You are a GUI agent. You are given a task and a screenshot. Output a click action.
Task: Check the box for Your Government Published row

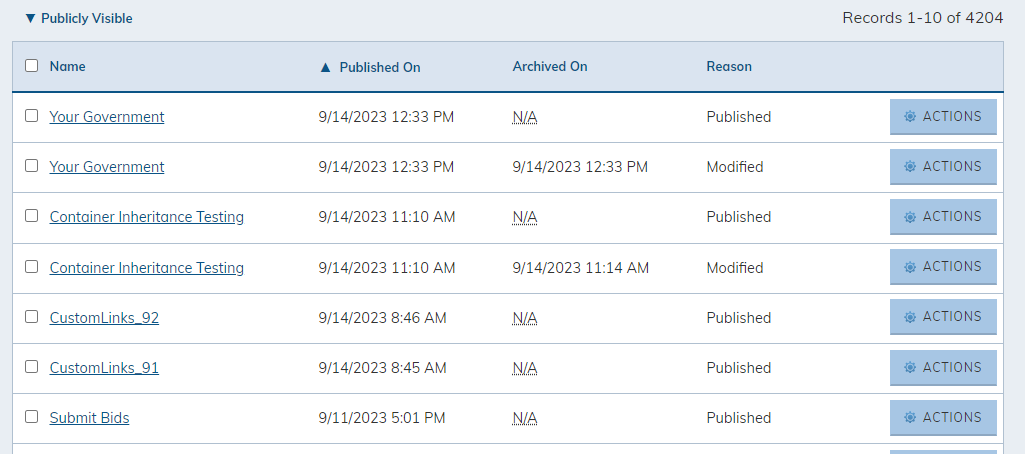[x=31, y=116]
